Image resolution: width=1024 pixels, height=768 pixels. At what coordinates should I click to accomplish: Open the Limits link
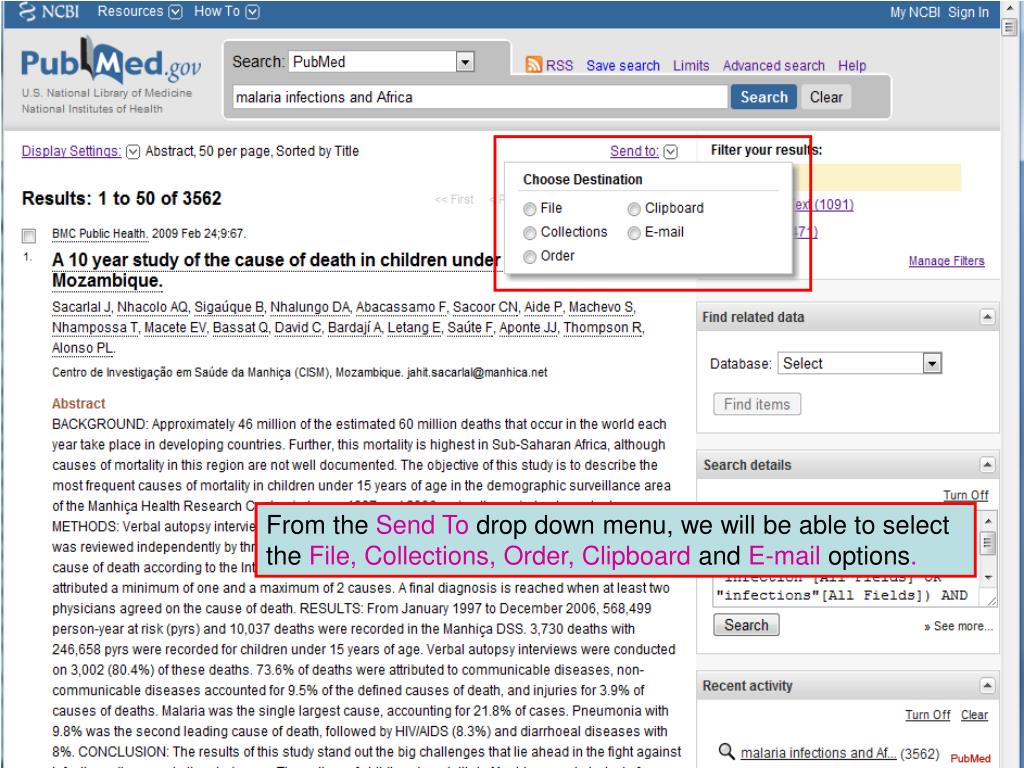click(691, 65)
